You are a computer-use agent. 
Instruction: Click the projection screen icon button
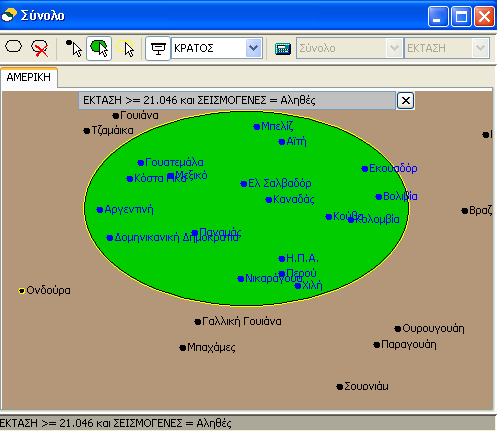[x=158, y=49]
